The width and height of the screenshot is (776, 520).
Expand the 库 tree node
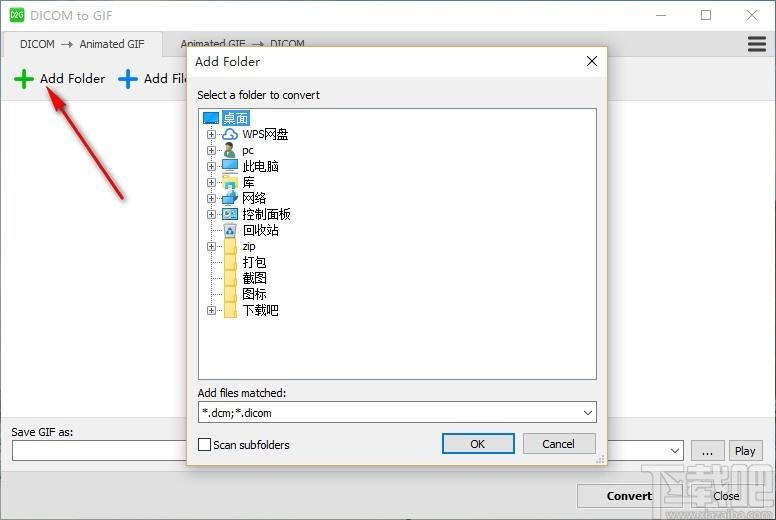coord(211,182)
